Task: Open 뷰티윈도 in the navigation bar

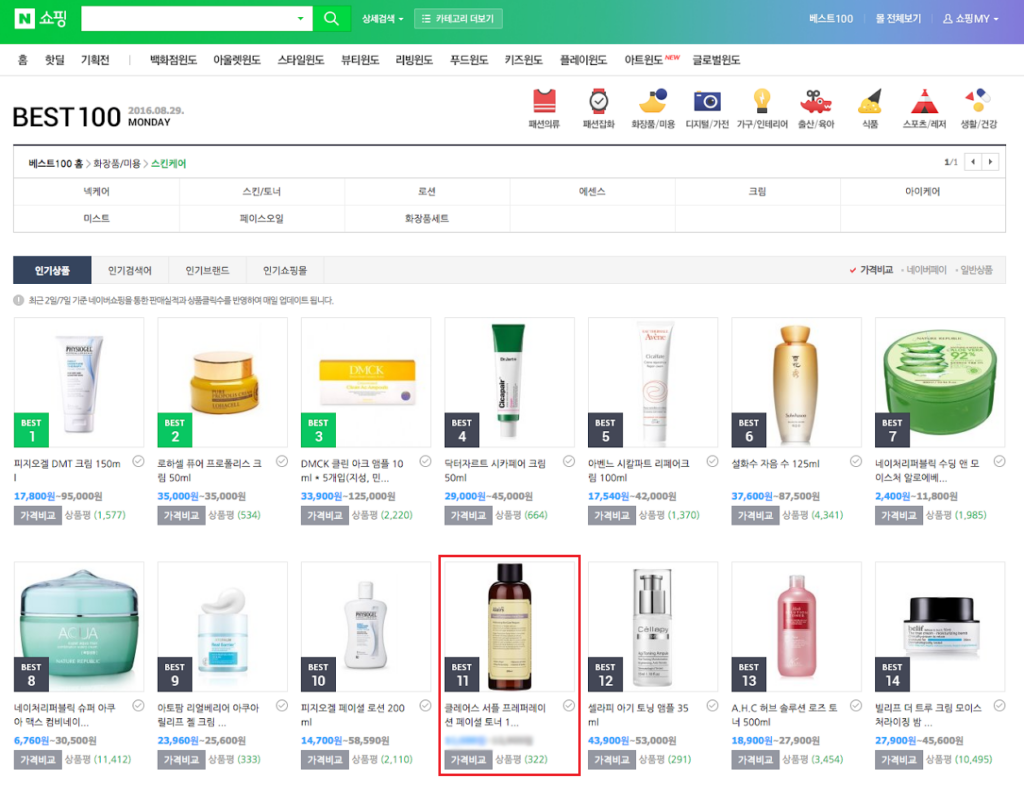Action: (x=360, y=60)
